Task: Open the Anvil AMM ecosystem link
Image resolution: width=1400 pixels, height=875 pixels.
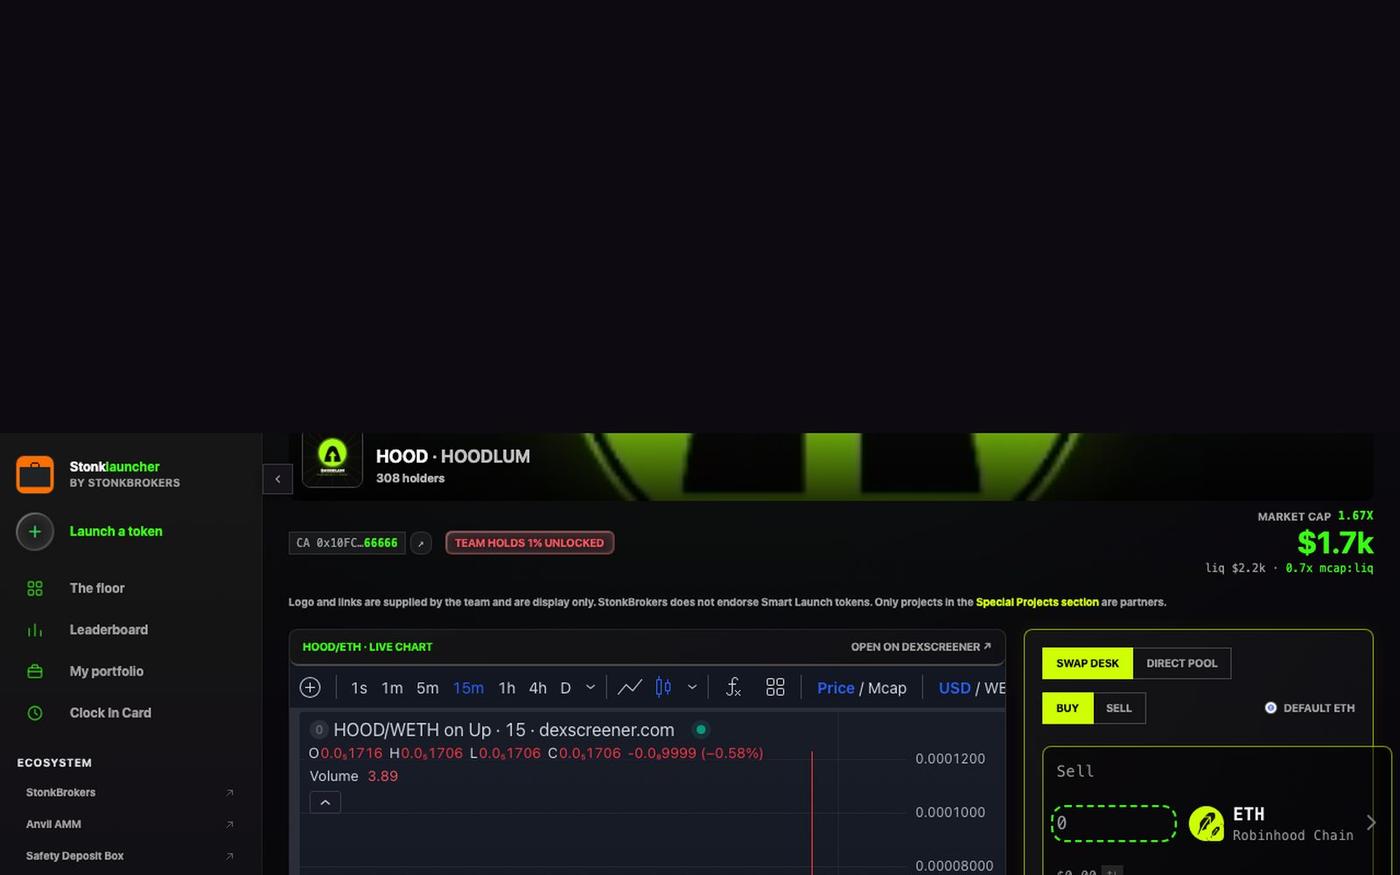Action: tap(54, 825)
